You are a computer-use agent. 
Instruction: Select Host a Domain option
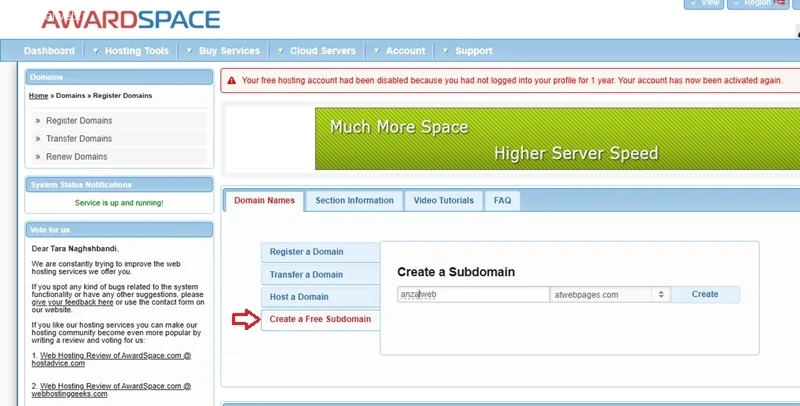click(320, 297)
